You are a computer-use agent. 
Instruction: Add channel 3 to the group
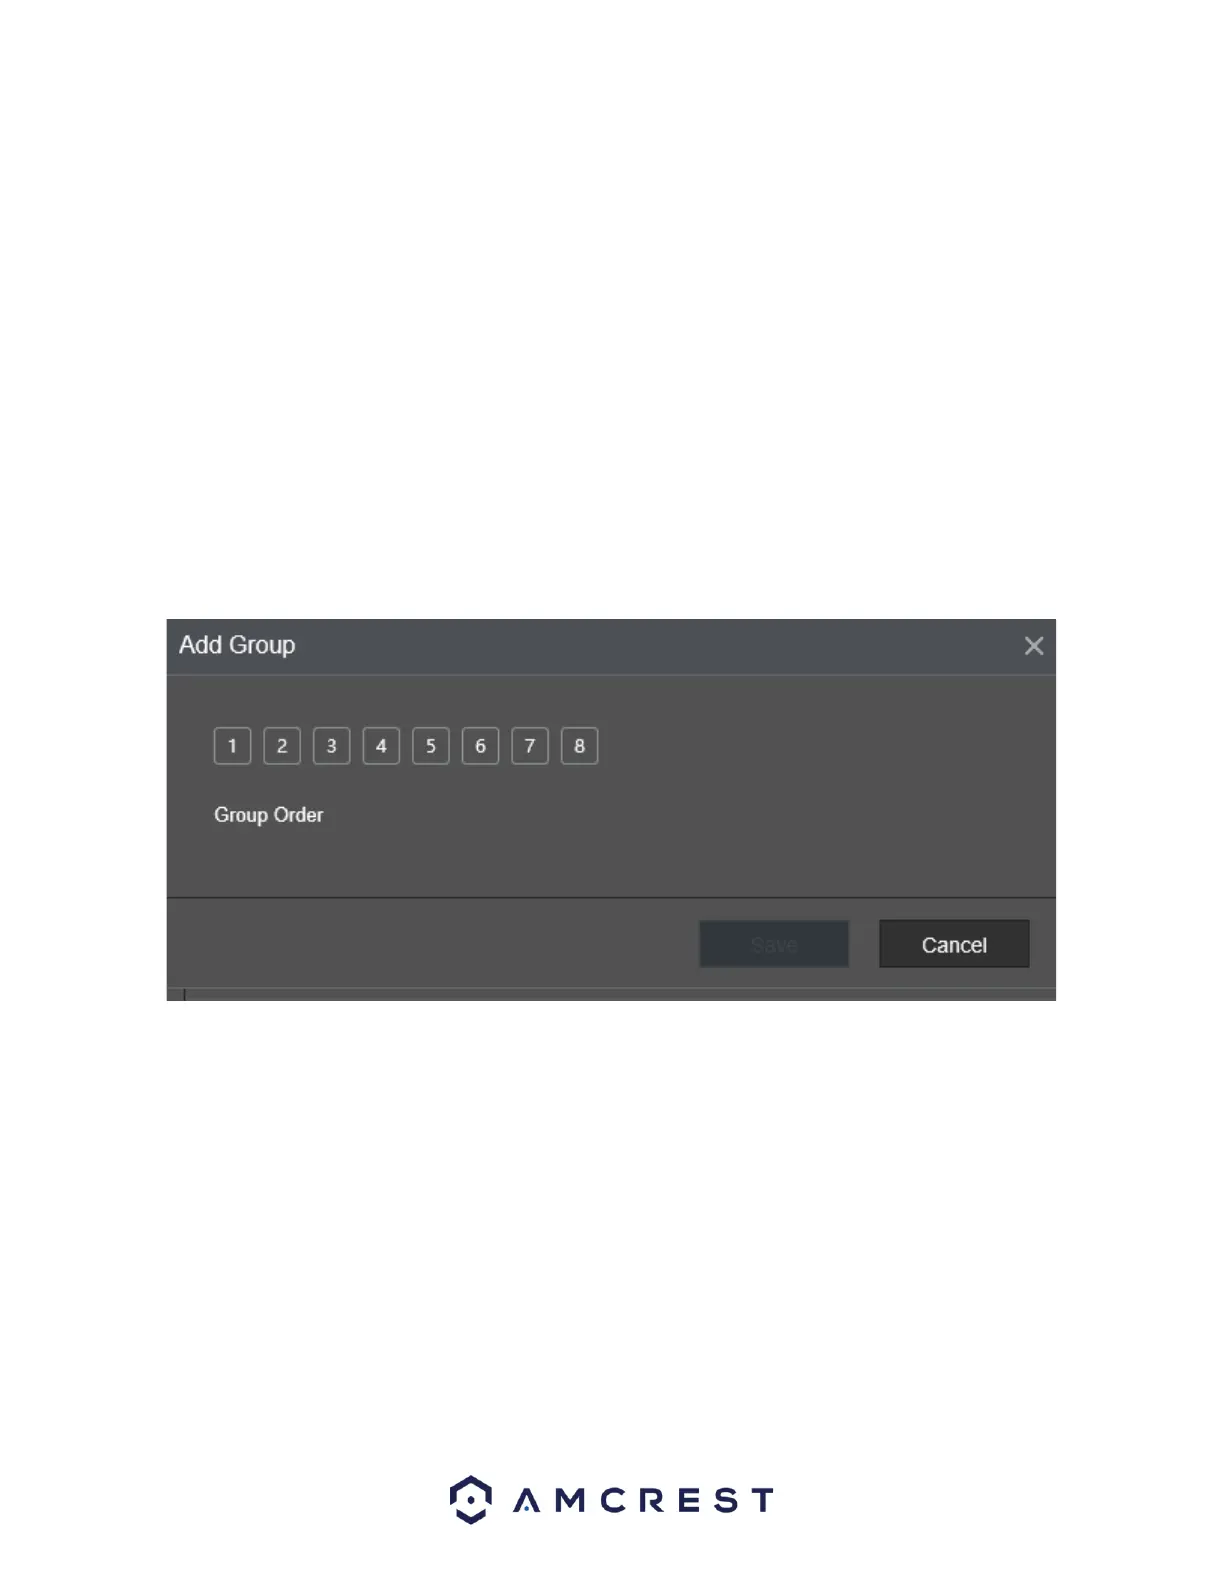(331, 746)
